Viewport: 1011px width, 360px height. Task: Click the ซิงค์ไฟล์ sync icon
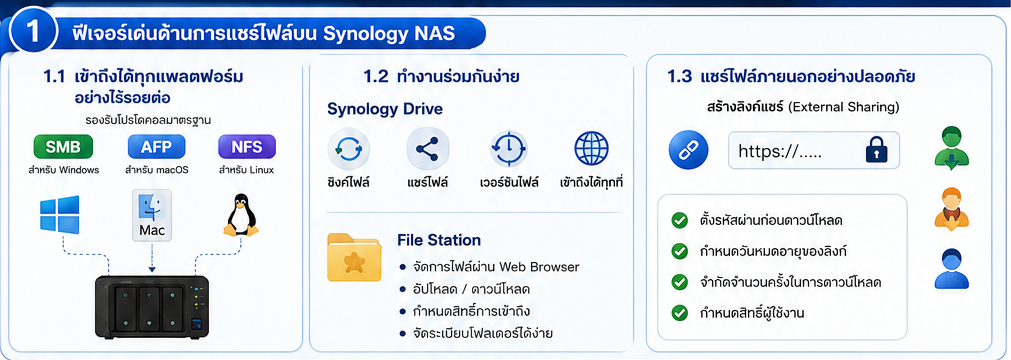pos(349,149)
